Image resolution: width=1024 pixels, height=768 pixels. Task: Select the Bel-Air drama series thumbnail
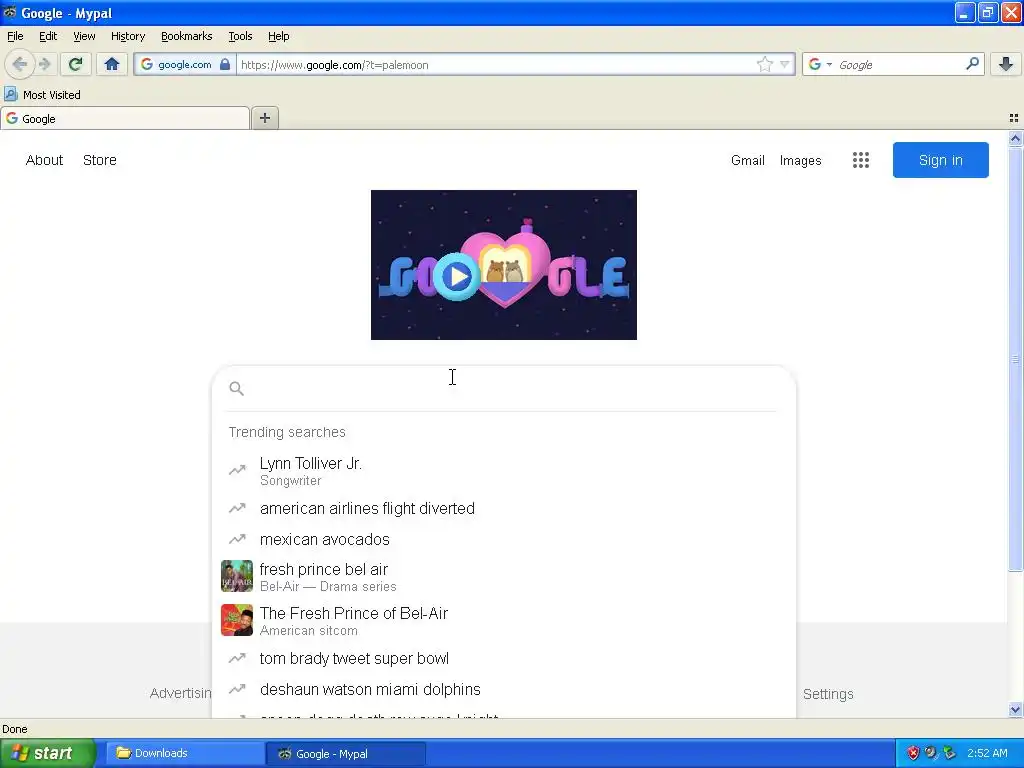click(x=237, y=576)
